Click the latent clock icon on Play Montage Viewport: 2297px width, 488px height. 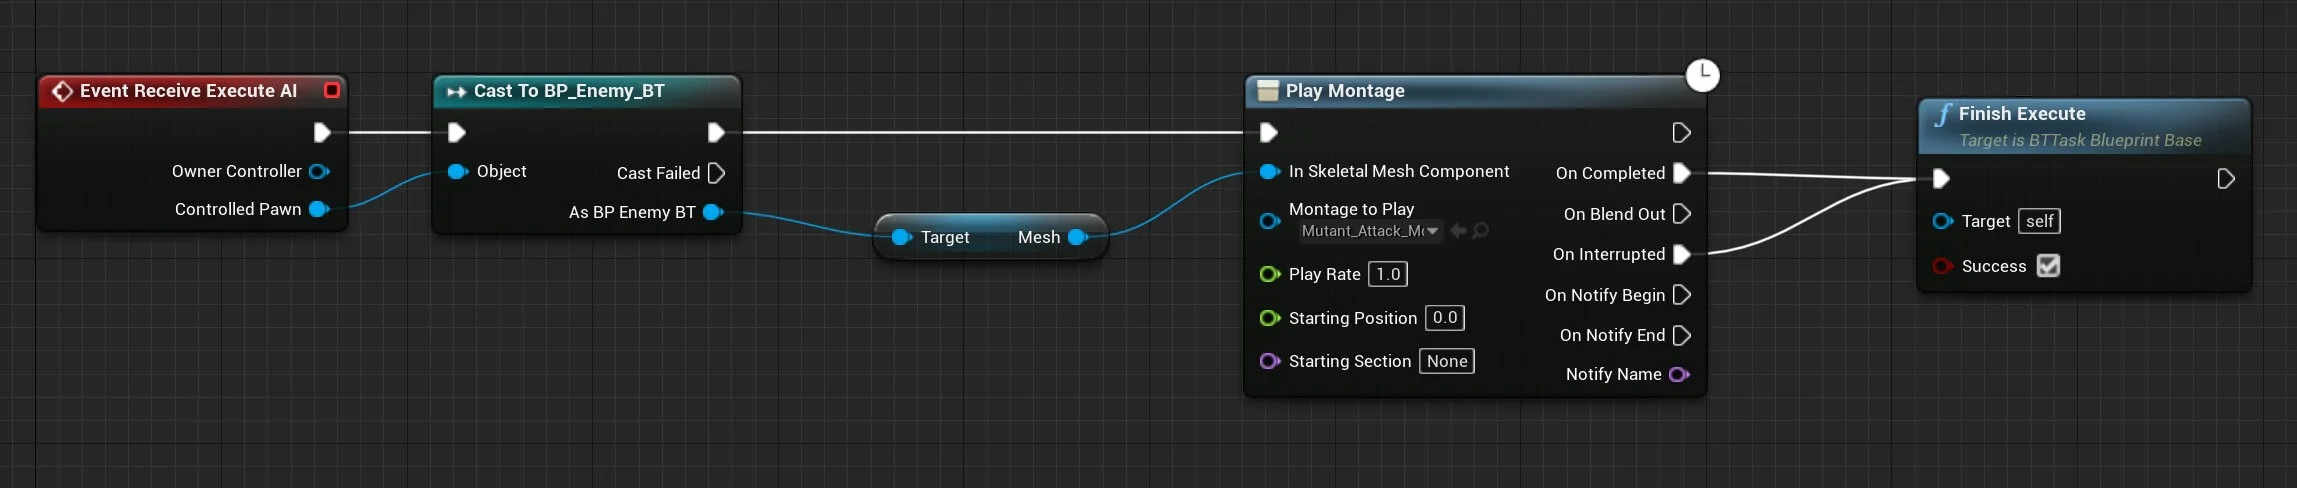tap(1702, 75)
